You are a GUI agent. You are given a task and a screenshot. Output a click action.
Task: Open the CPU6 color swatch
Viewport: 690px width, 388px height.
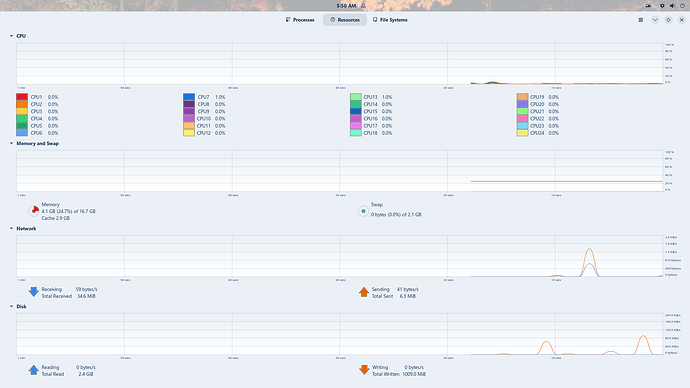(22, 133)
